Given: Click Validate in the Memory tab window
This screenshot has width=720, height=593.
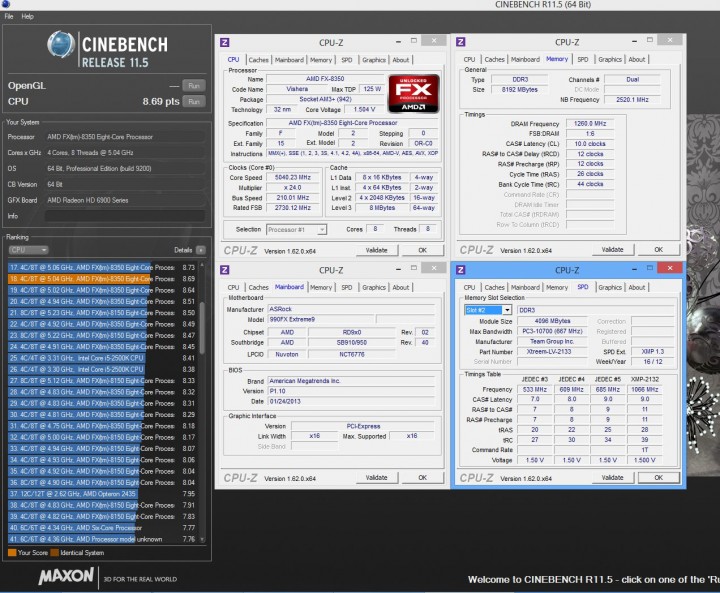Looking at the screenshot, I should (x=613, y=249).
